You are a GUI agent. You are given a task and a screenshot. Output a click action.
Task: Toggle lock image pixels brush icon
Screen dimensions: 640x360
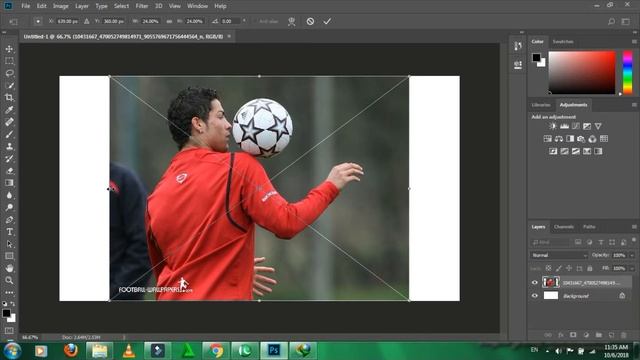coord(559,268)
